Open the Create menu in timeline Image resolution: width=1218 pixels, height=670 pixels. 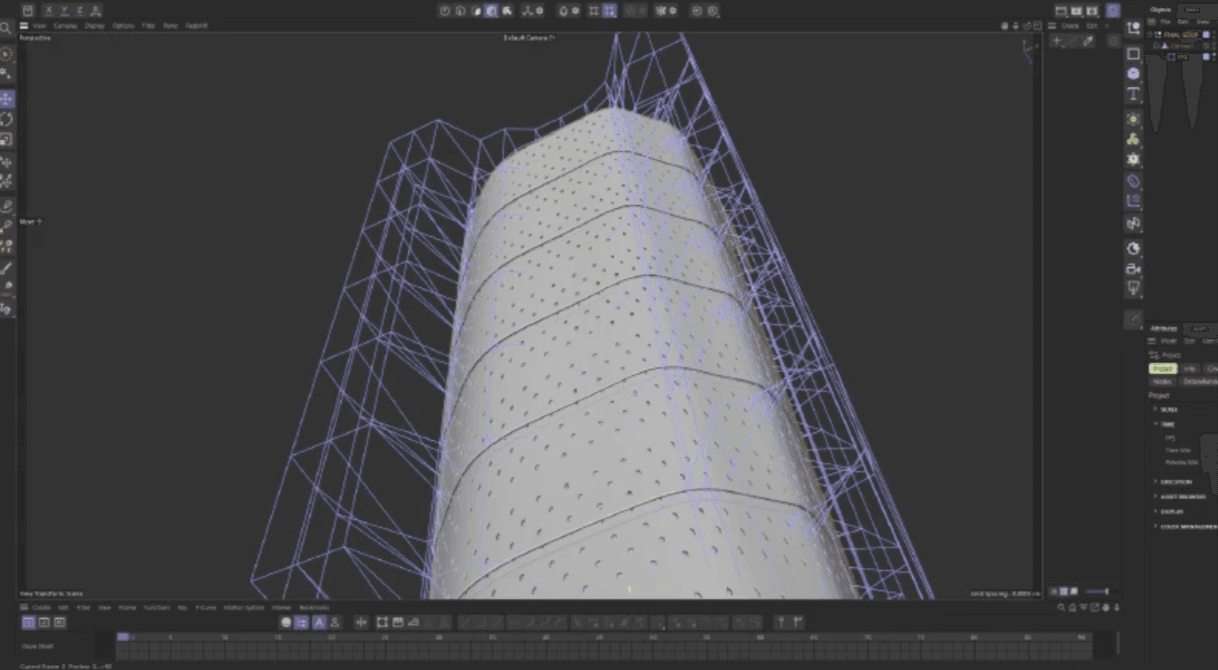(x=41, y=607)
